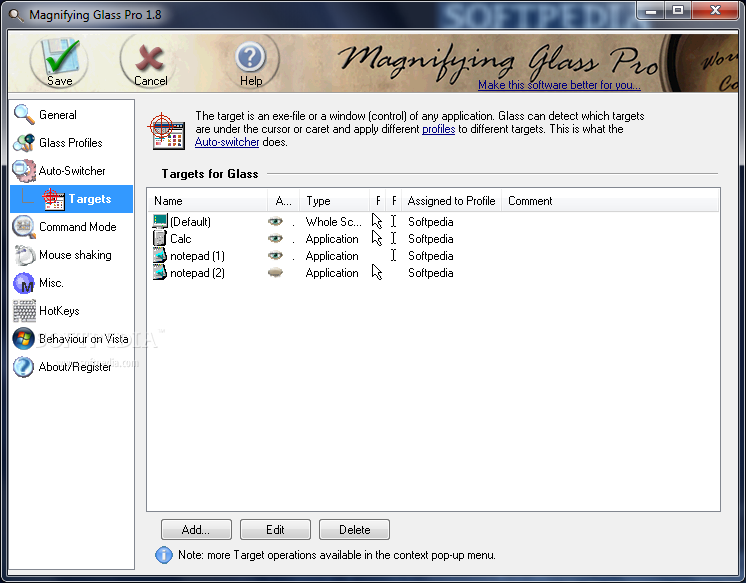Image resolution: width=746 pixels, height=583 pixels.
Task: Click caret icon in notepad (1) row
Action: (x=393, y=256)
